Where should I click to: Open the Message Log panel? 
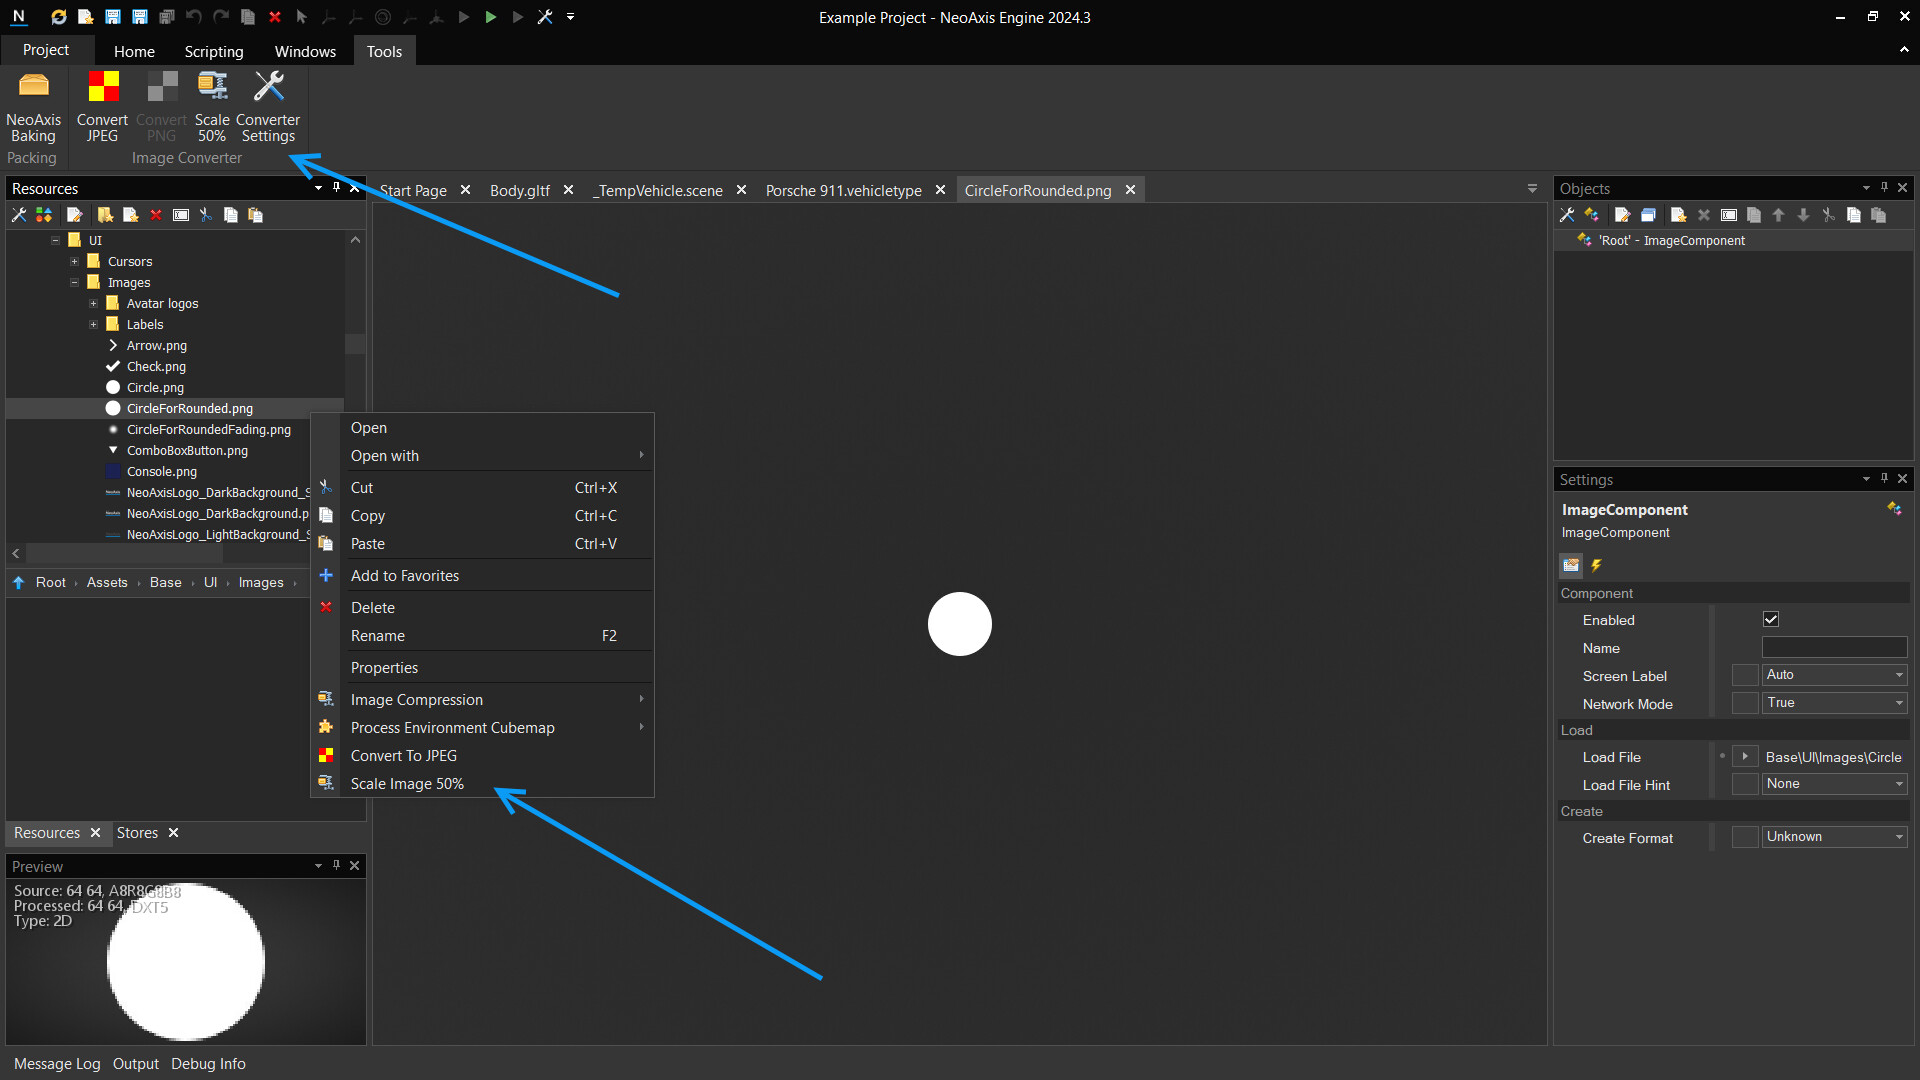click(57, 1064)
